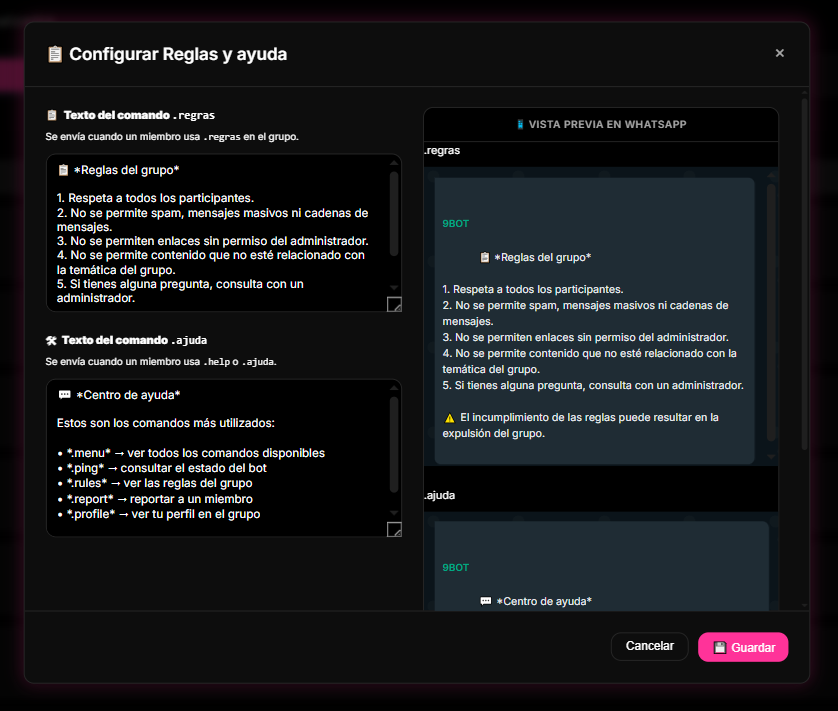Click the warning triangle icon in preview

[449, 418]
